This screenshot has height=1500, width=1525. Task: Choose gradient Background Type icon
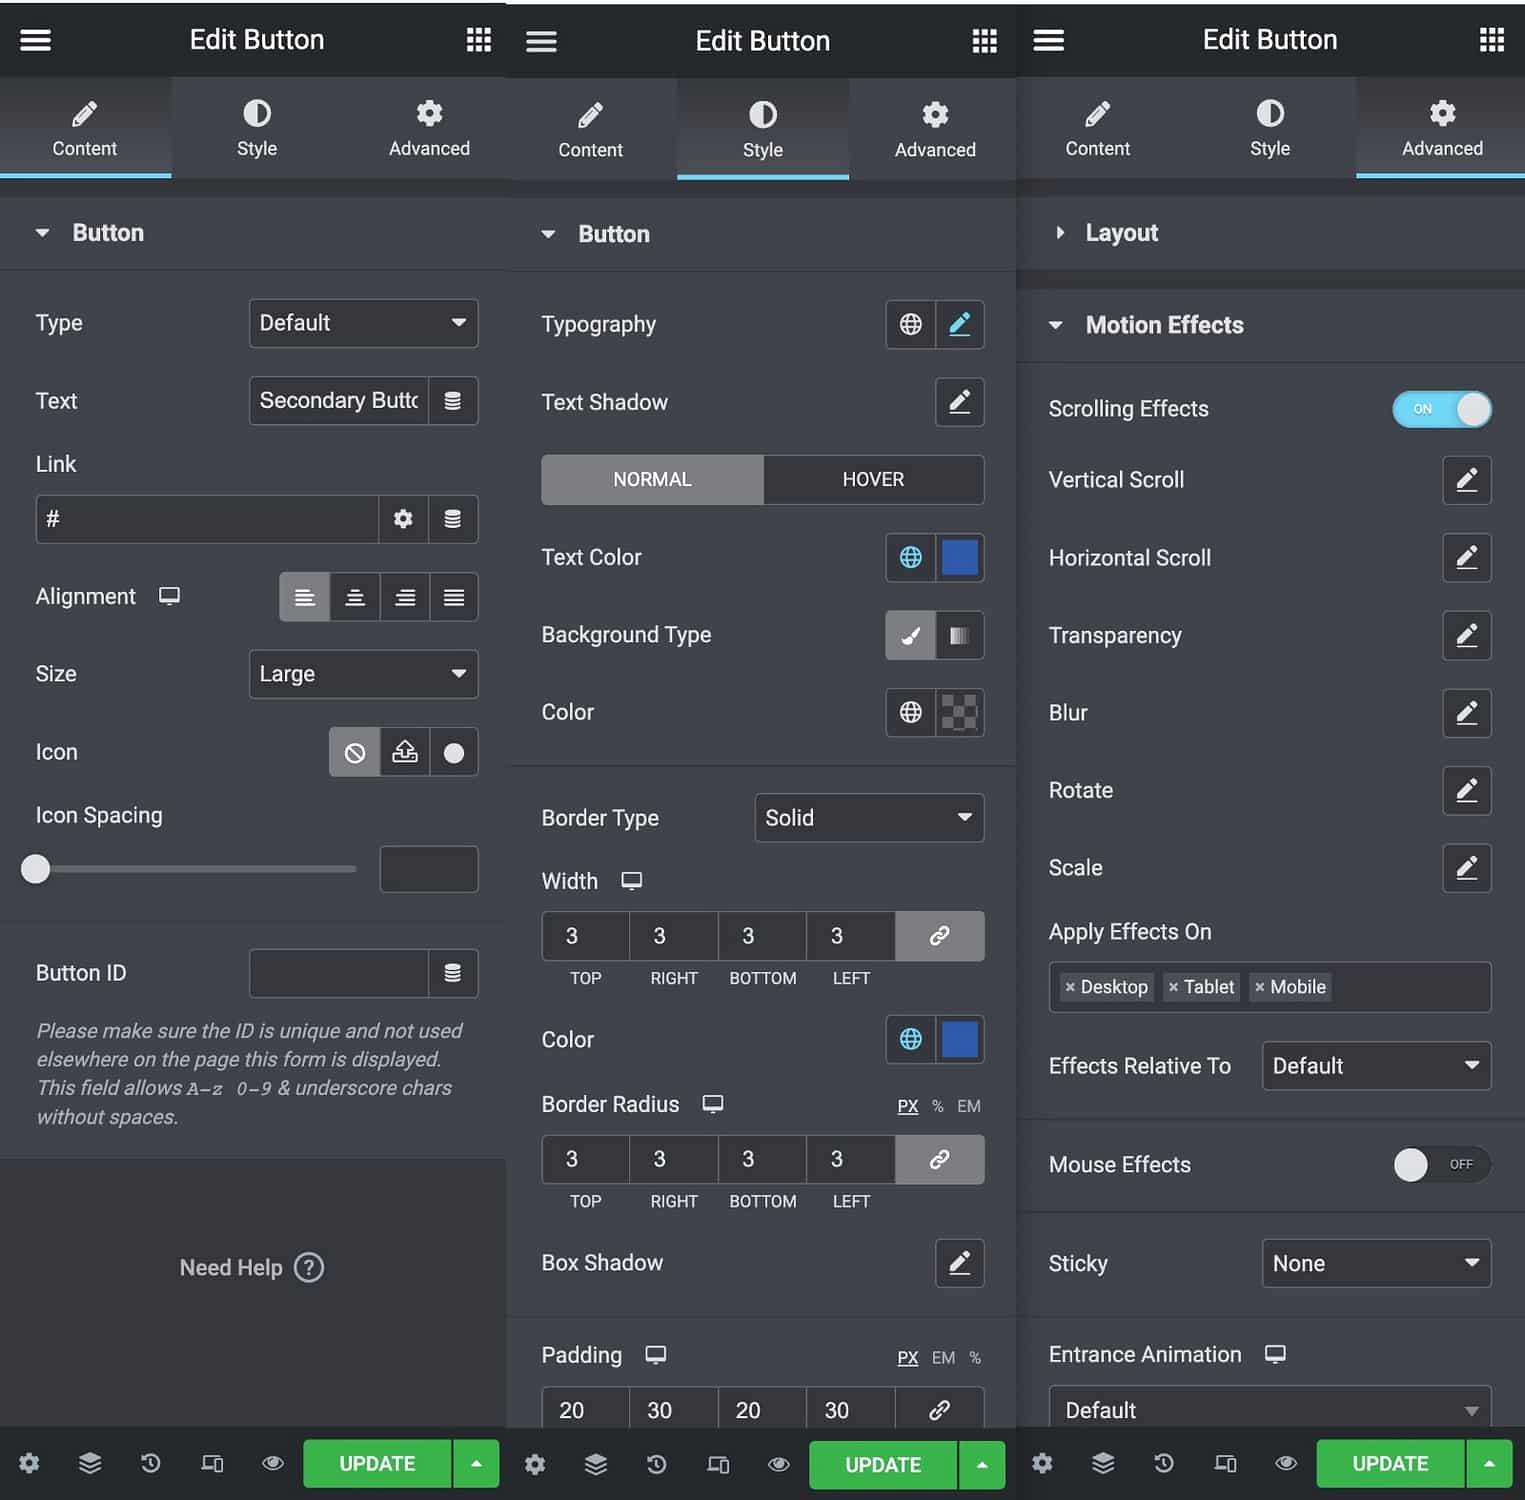959,635
